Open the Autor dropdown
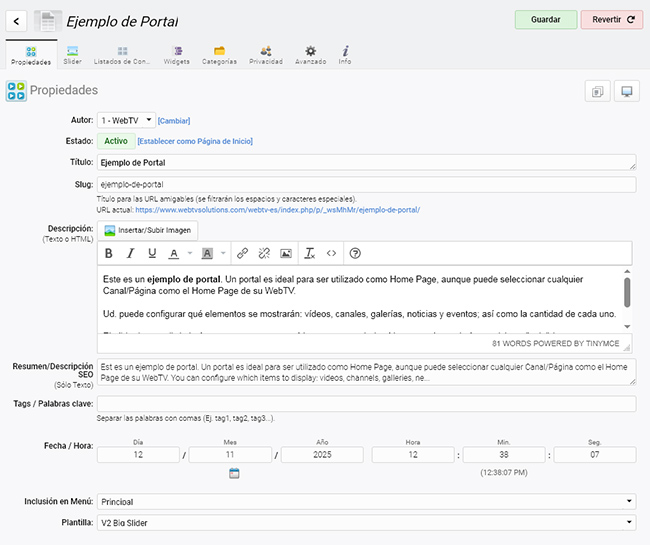The width and height of the screenshot is (650, 545). (x=126, y=121)
